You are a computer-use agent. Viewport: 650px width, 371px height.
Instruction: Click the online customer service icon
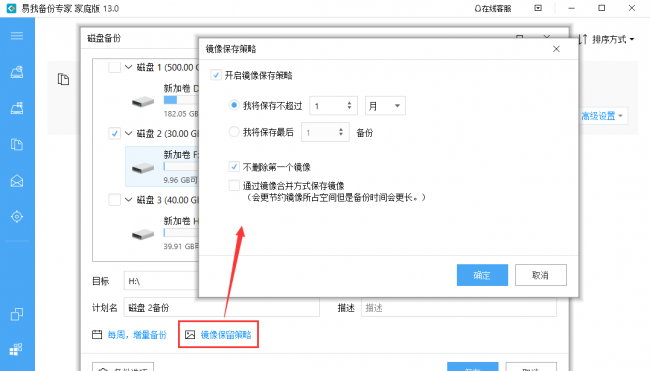(478, 8)
